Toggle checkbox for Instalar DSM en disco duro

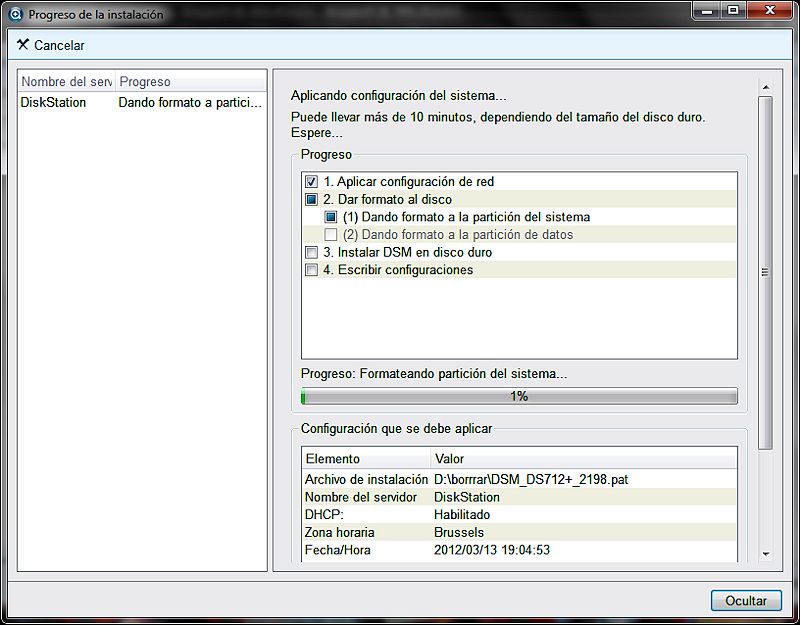tap(311, 252)
